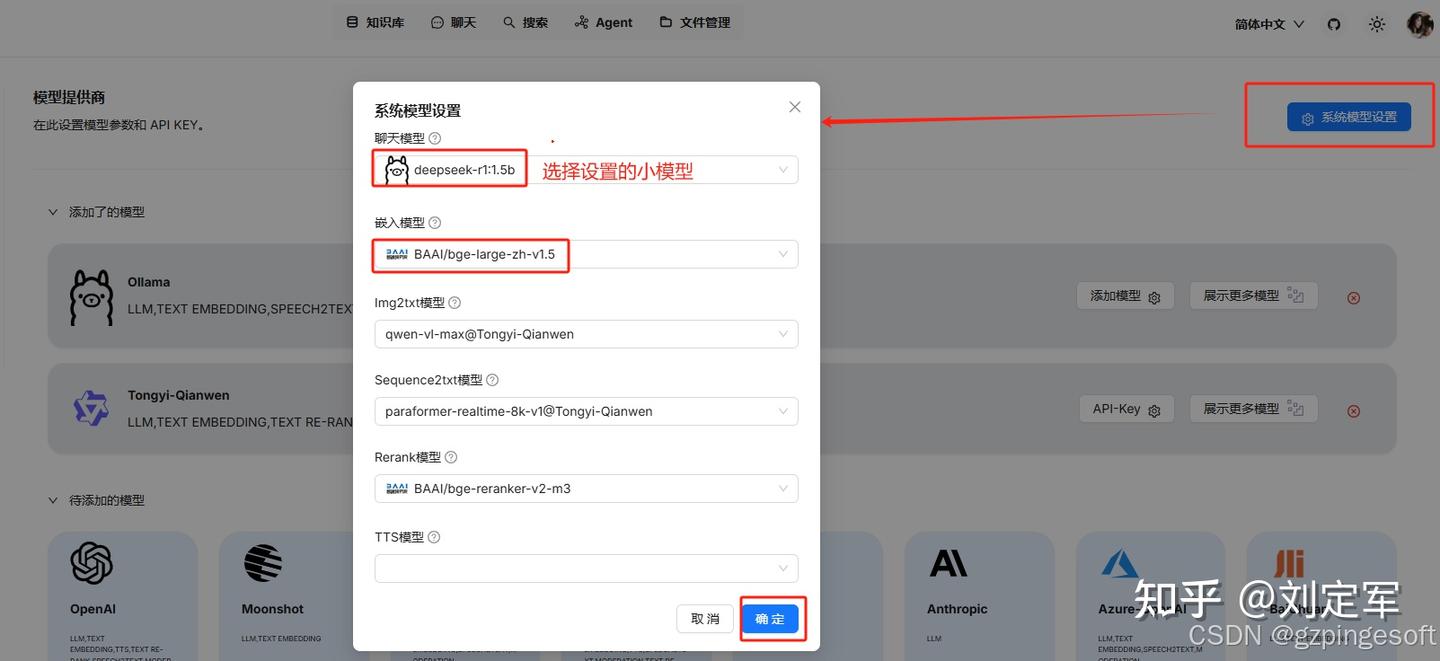The height and width of the screenshot is (661, 1440).
Task: Open the GitHub icon link
Action: coord(1333,24)
